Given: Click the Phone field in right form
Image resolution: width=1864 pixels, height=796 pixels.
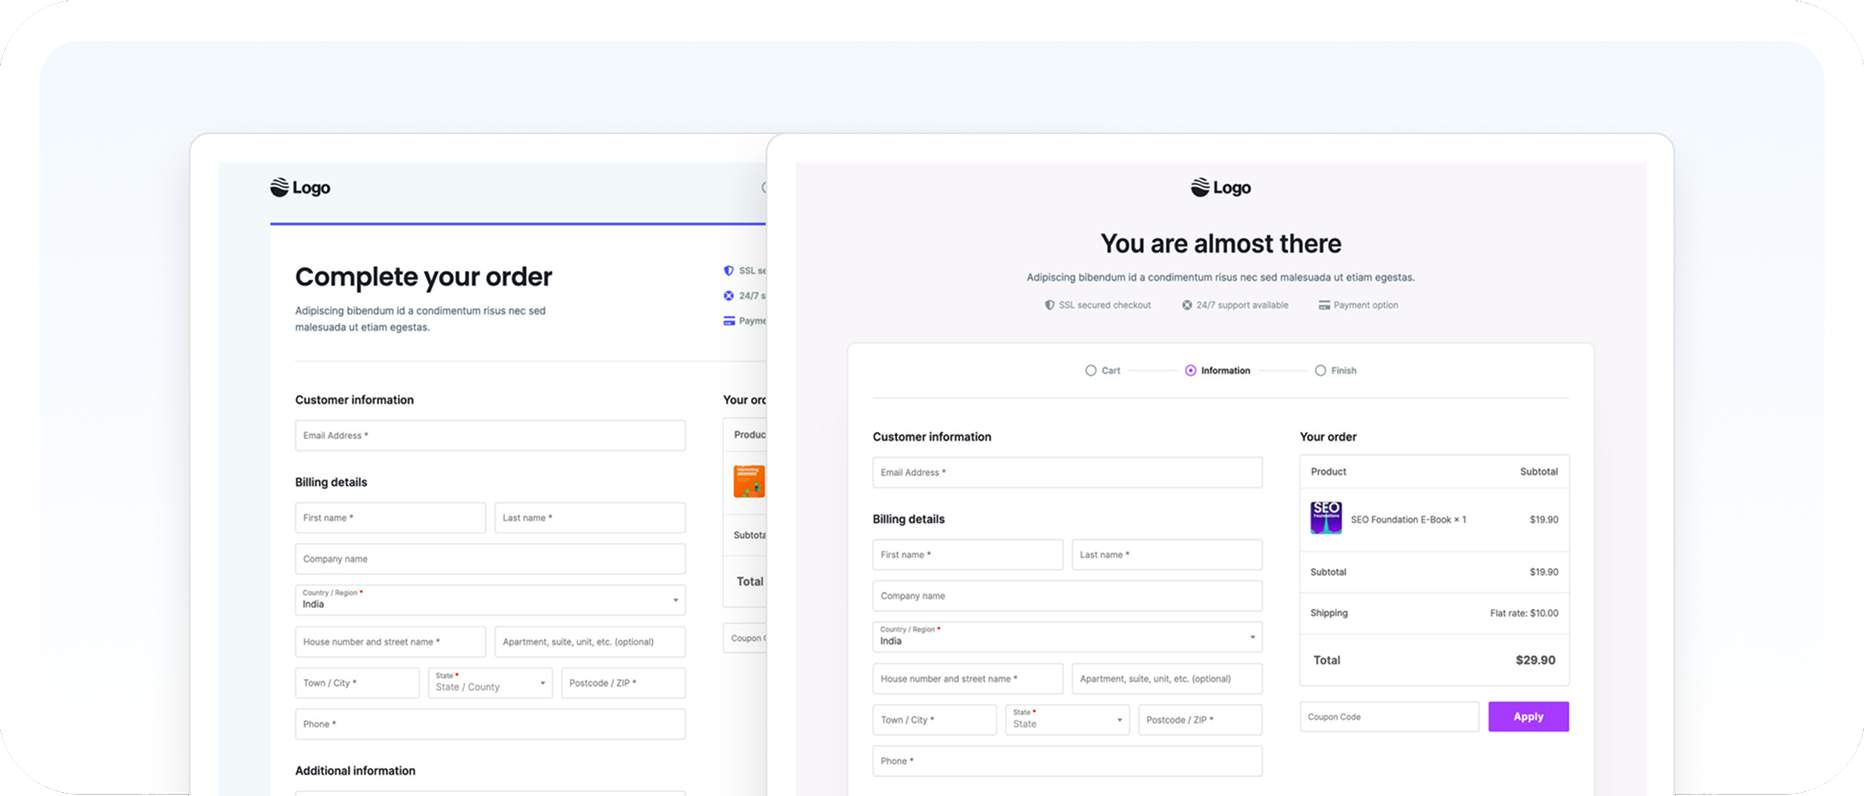Looking at the screenshot, I should coord(1067,761).
